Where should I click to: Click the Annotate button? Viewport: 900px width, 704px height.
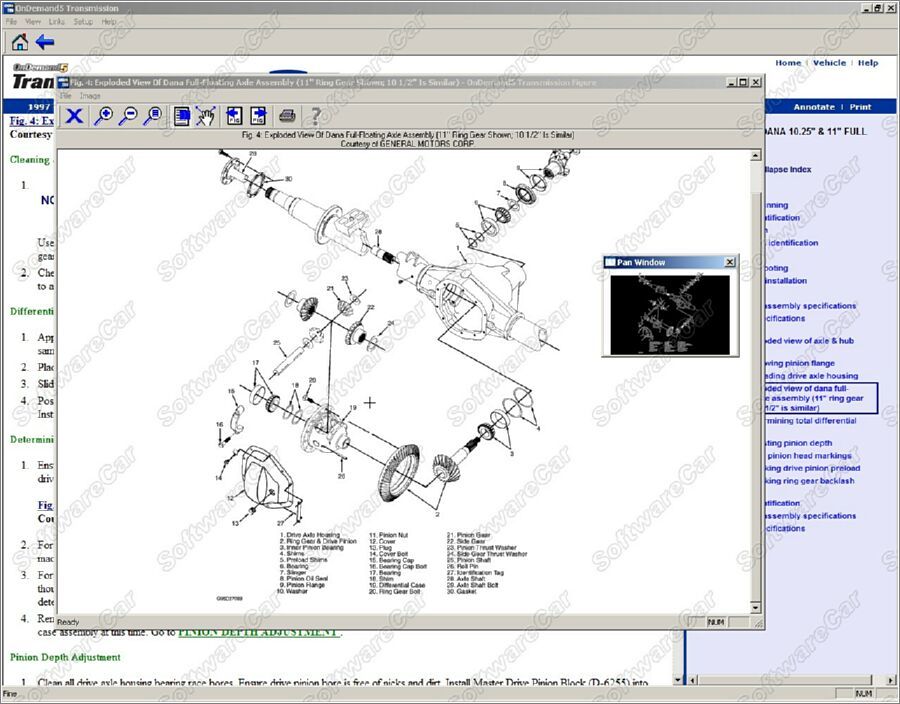point(813,107)
